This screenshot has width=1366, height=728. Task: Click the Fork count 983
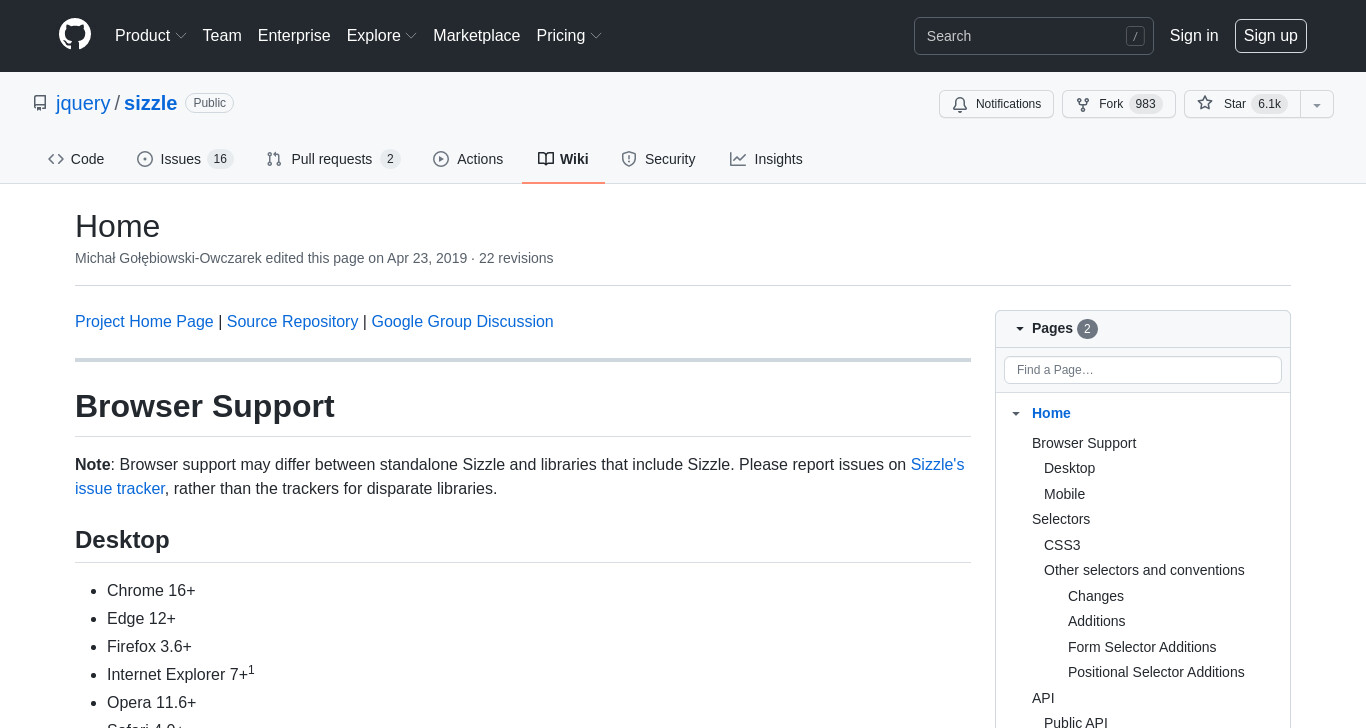1145,104
